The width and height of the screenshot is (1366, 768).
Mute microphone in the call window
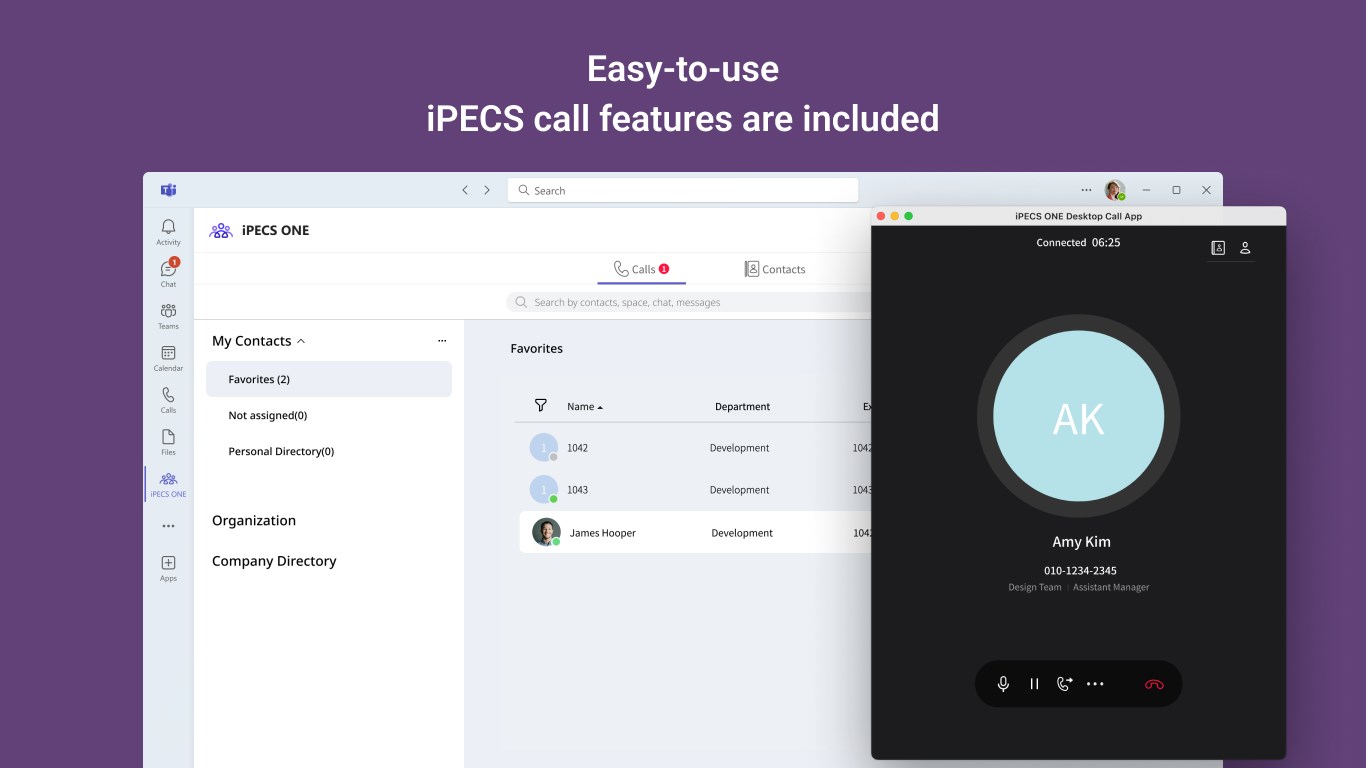pyautogui.click(x=1003, y=684)
